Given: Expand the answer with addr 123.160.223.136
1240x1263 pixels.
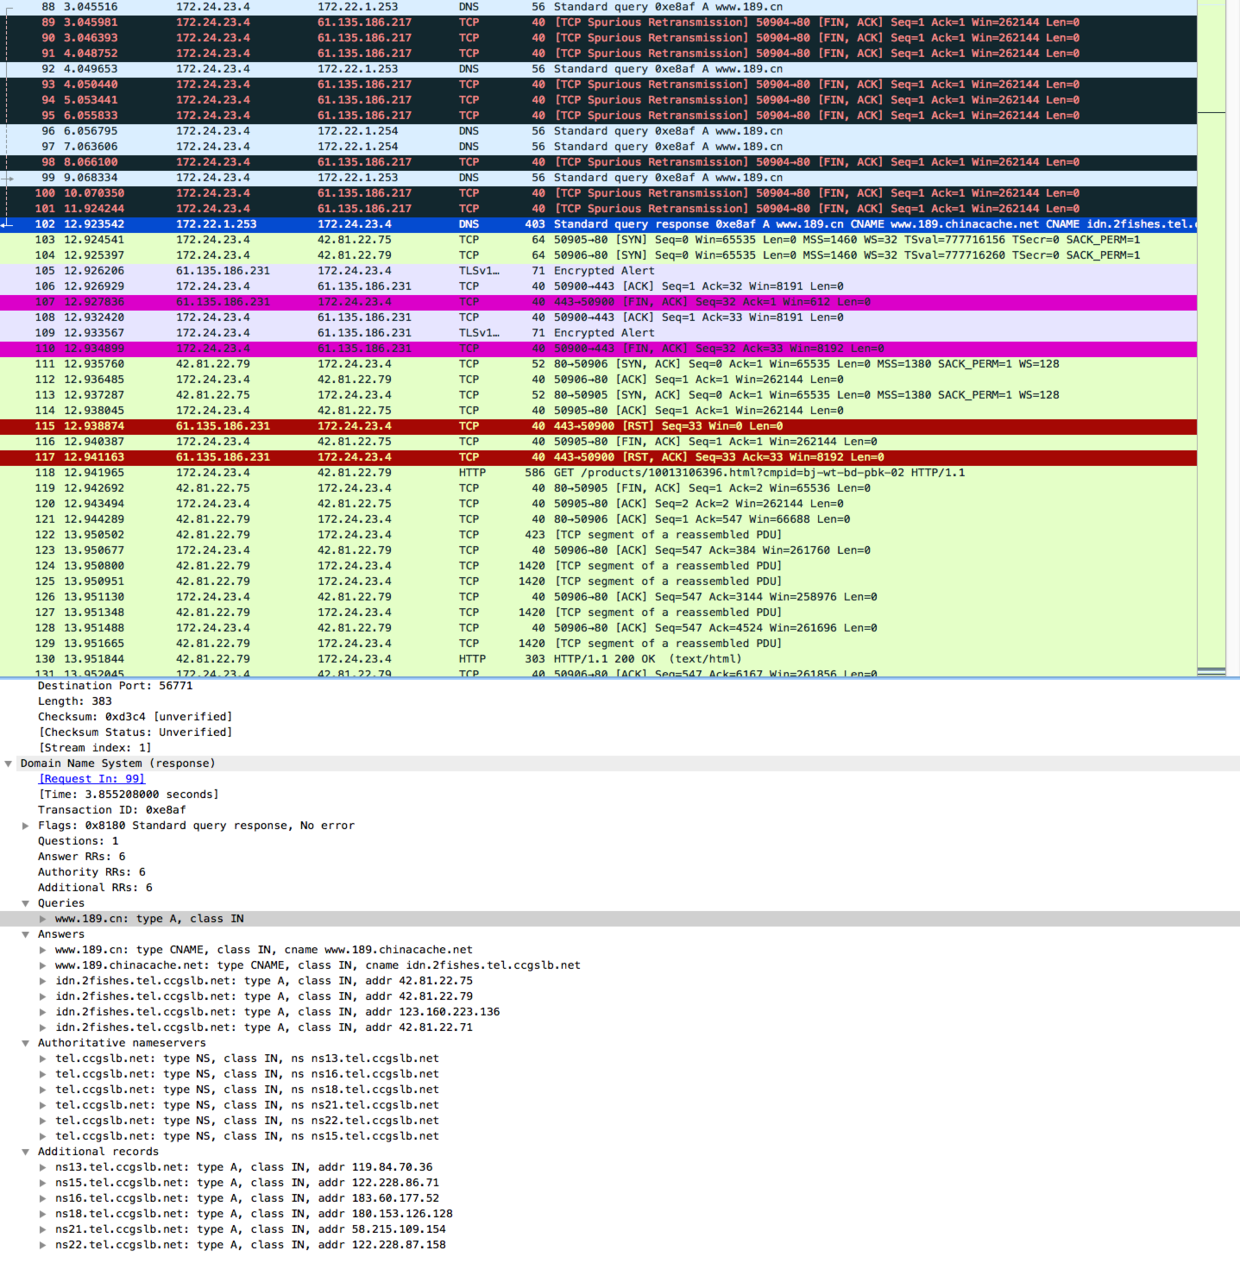Looking at the screenshot, I should click(43, 1011).
